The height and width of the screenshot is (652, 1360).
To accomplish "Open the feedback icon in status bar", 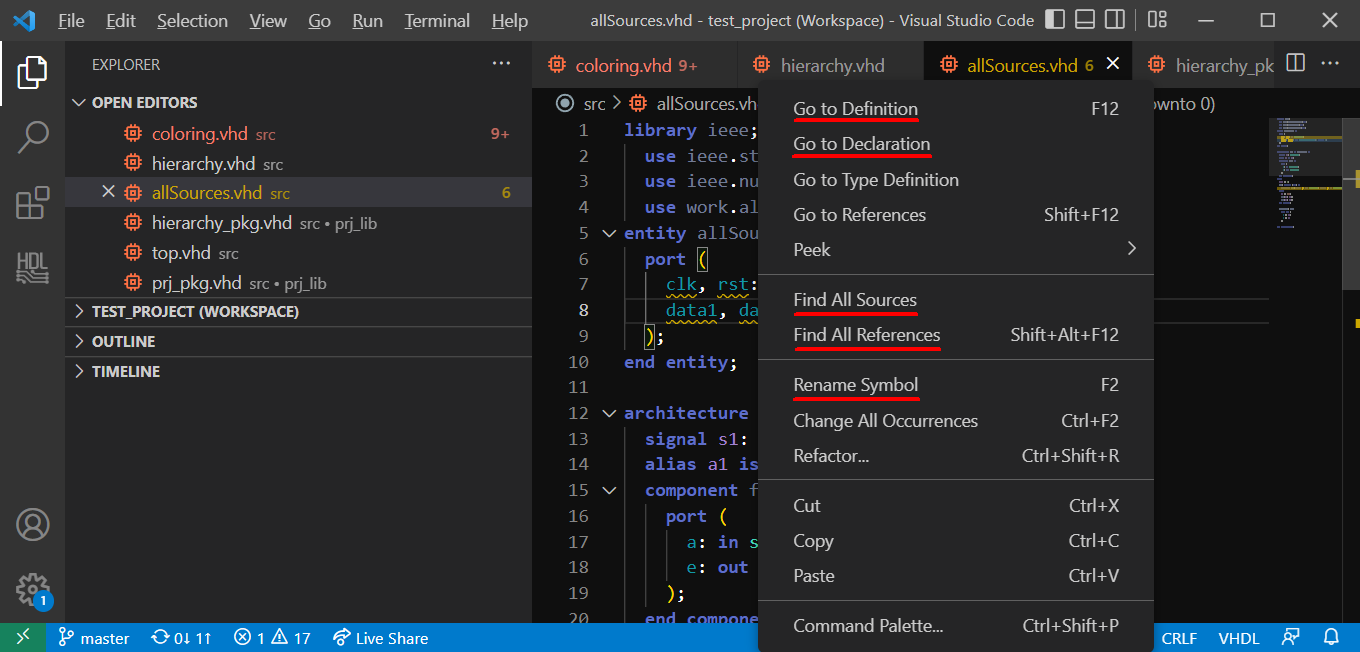I will [1291, 637].
